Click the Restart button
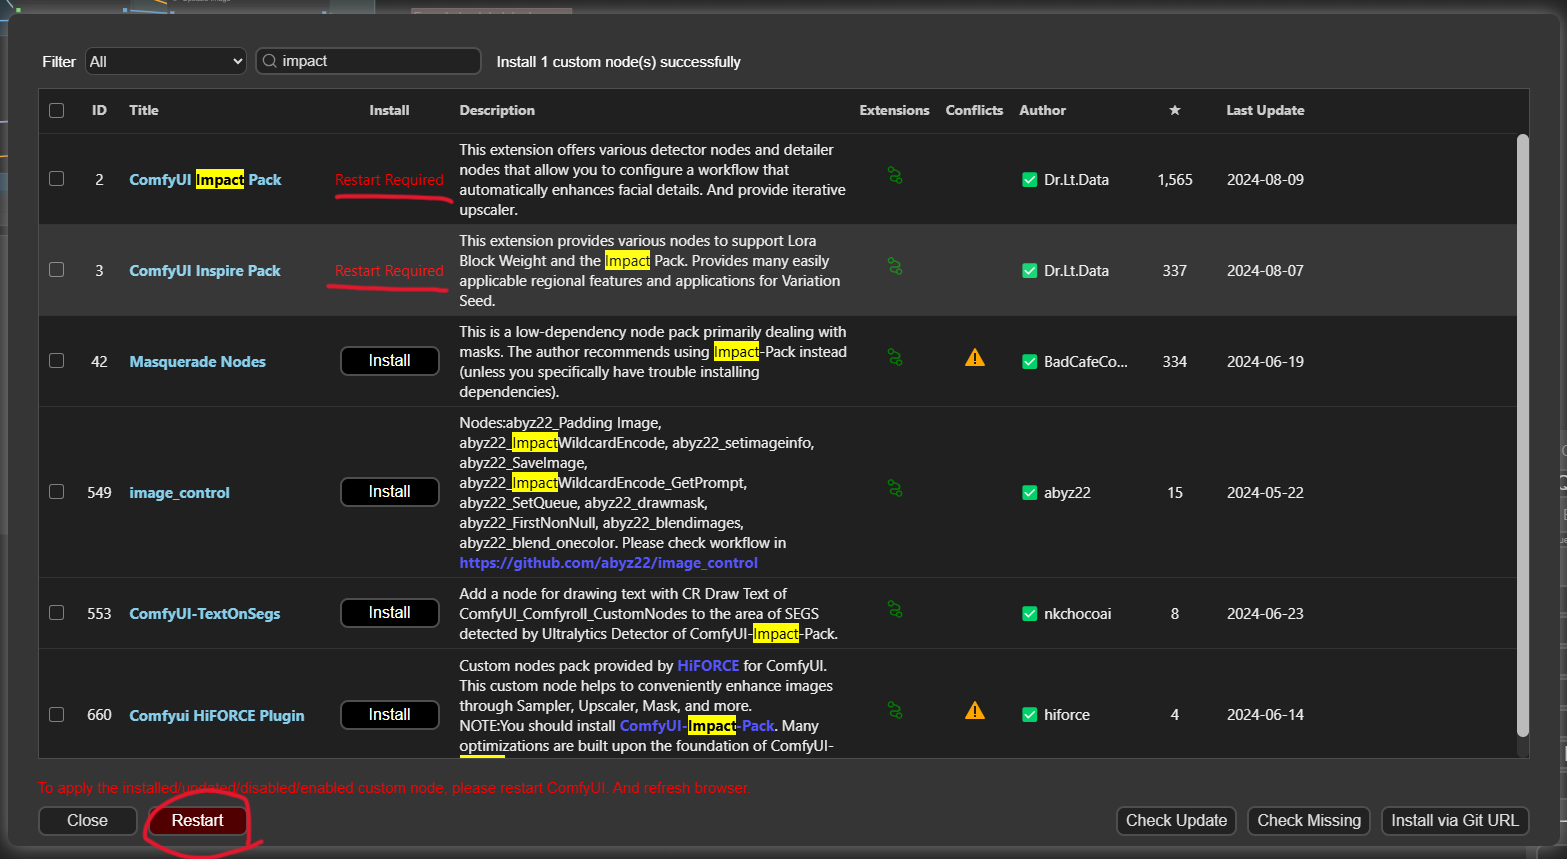The image size is (1567, 859). pyautogui.click(x=197, y=820)
